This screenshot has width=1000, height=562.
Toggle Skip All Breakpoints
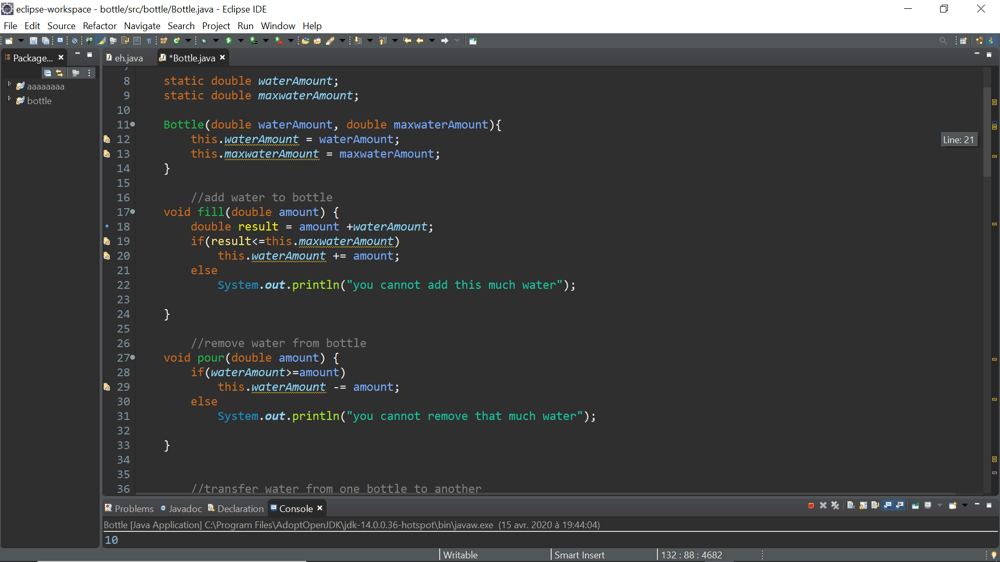(x=75, y=41)
